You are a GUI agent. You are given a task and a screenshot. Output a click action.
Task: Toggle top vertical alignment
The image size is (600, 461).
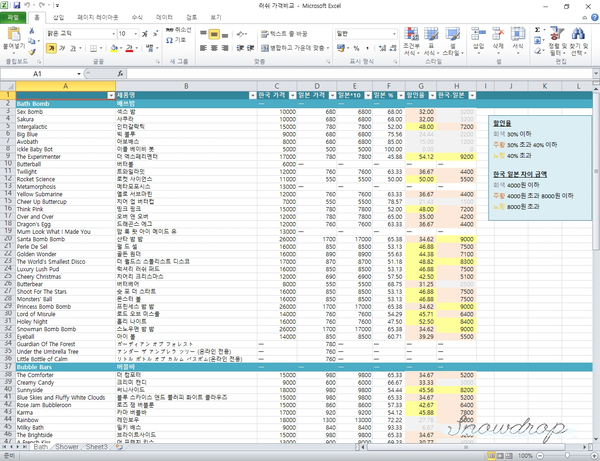[x=204, y=34]
